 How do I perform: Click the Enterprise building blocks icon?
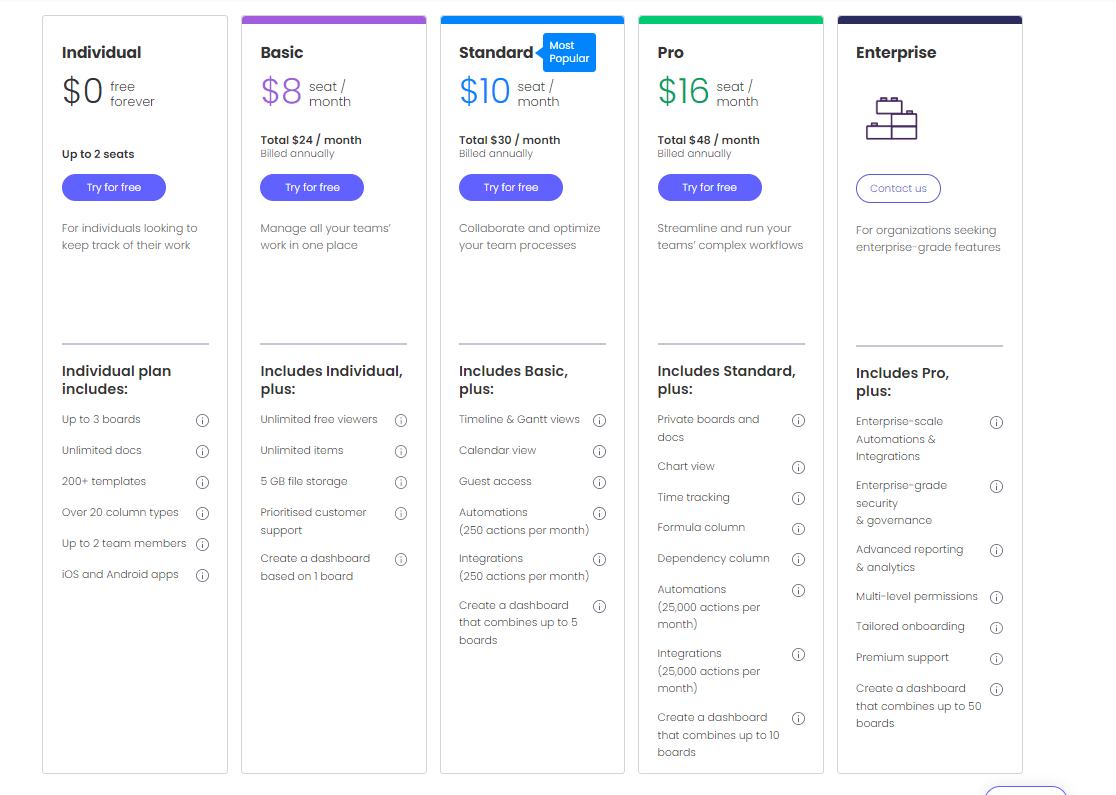click(892, 118)
